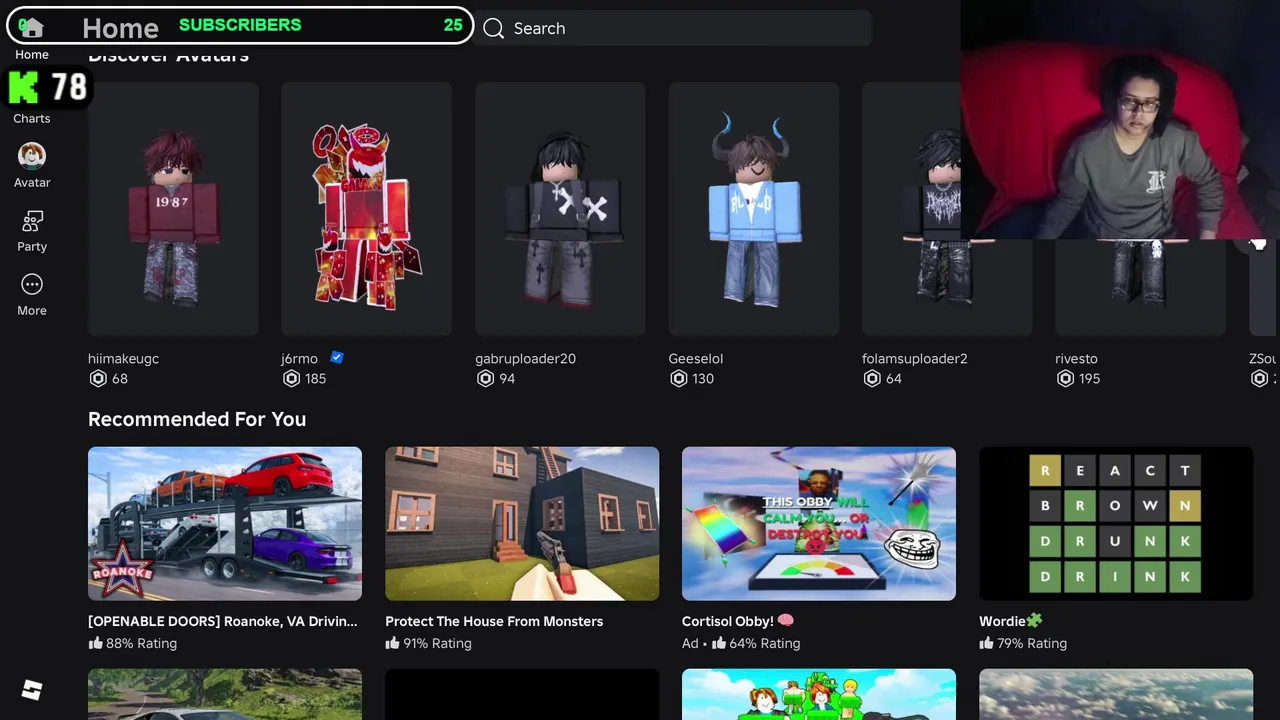The width and height of the screenshot is (1280, 720).
Task: Click the Recommended For You heading
Action: tap(197, 419)
